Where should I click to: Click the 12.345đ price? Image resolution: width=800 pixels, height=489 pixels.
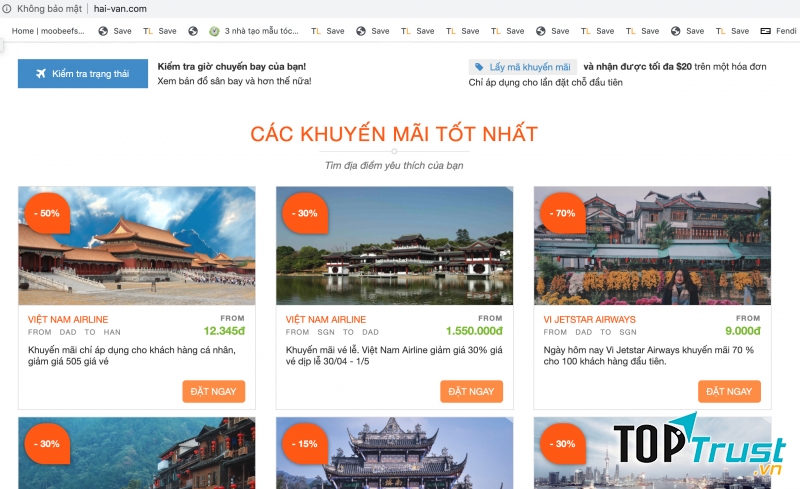(224, 331)
